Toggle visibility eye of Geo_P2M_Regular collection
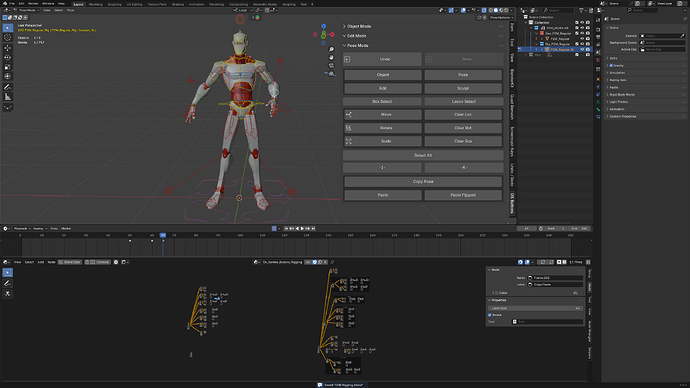Viewport: 690px width, 388px height. (582, 33)
